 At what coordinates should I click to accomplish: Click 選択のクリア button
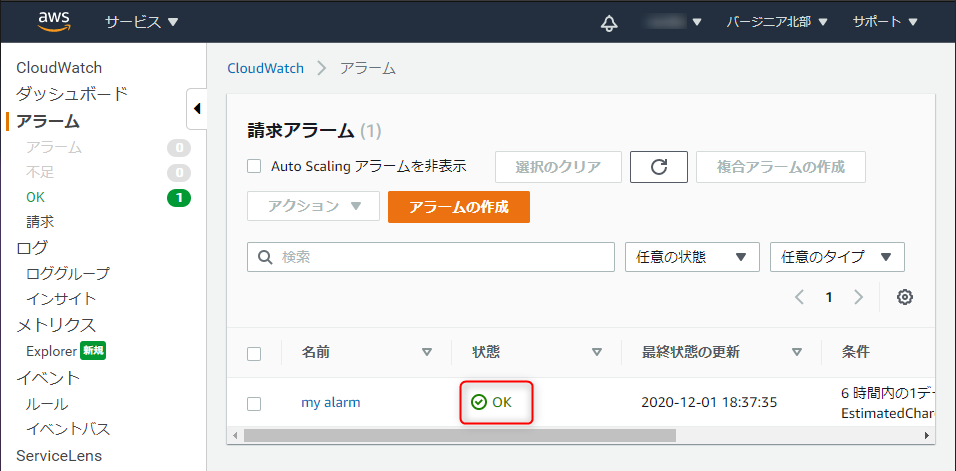coord(558,167)
